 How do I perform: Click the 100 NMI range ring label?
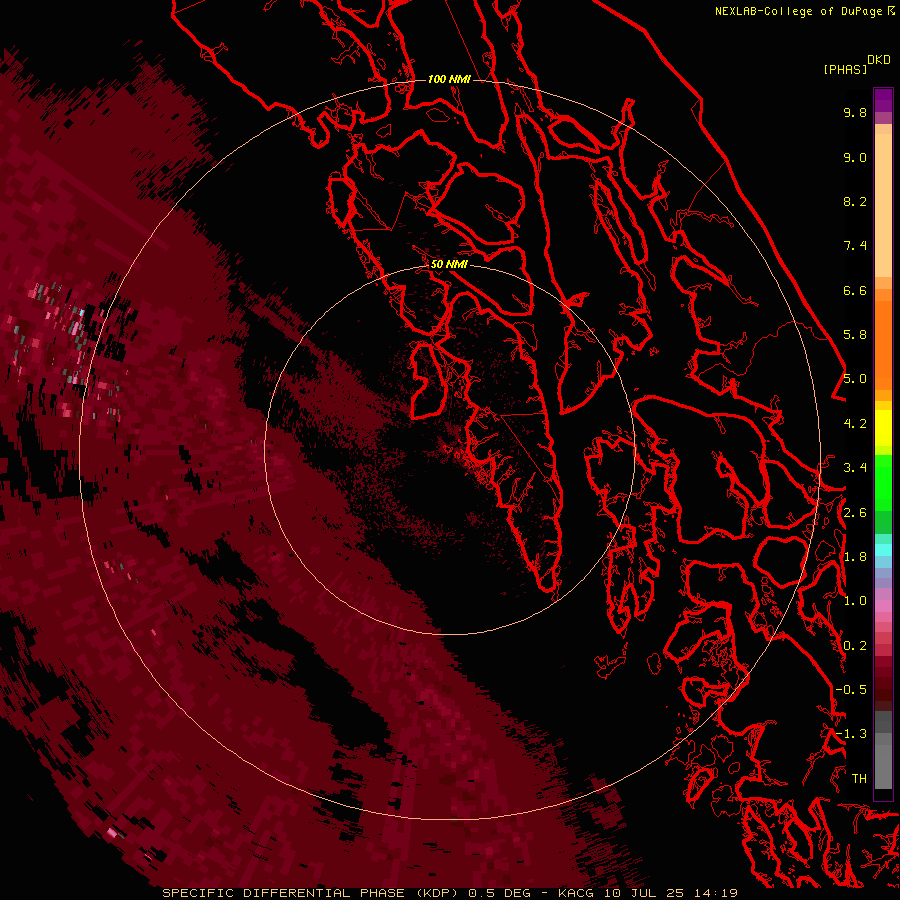pos(449,79)
